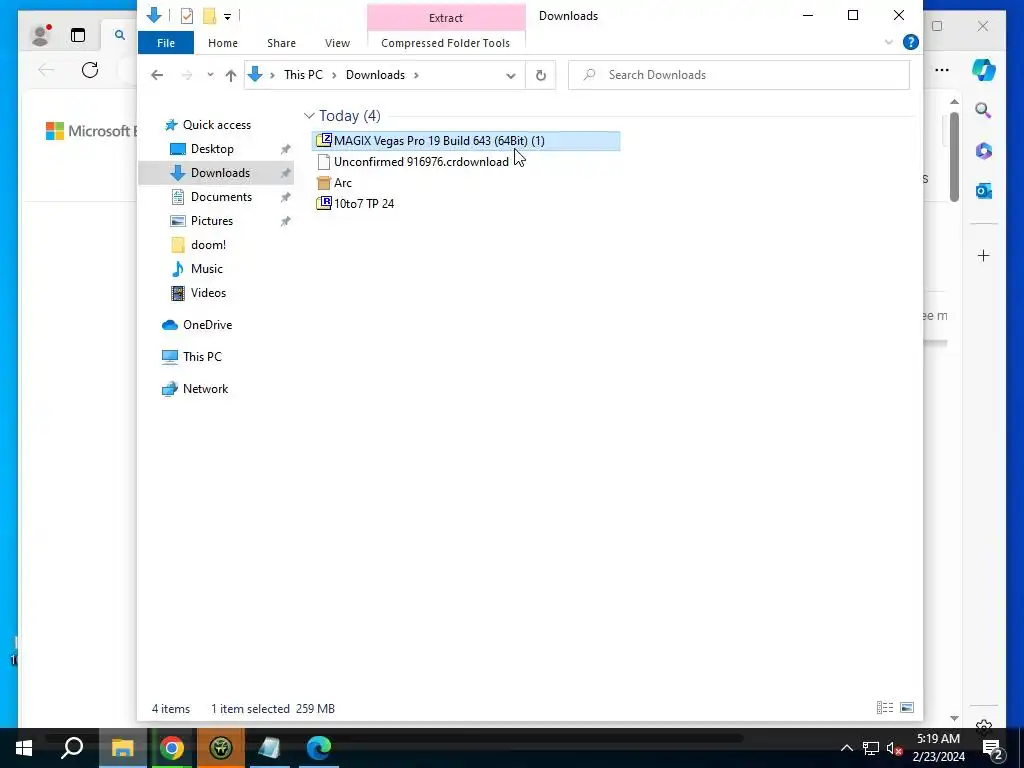Viewport: 1024px width, 768px height.
Task: Expand the ribbon with chevron
Action: 889,42
